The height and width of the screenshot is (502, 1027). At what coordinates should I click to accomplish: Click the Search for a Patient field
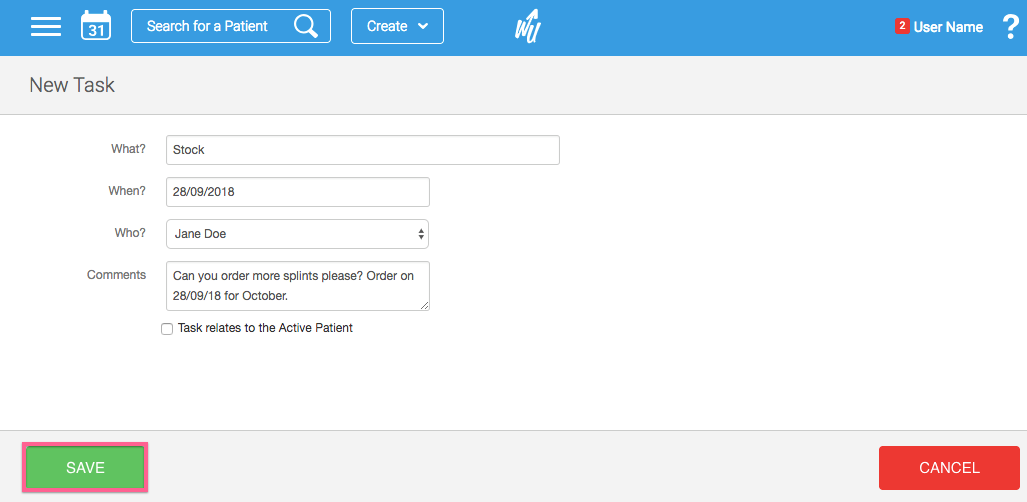tap(231, 26)
